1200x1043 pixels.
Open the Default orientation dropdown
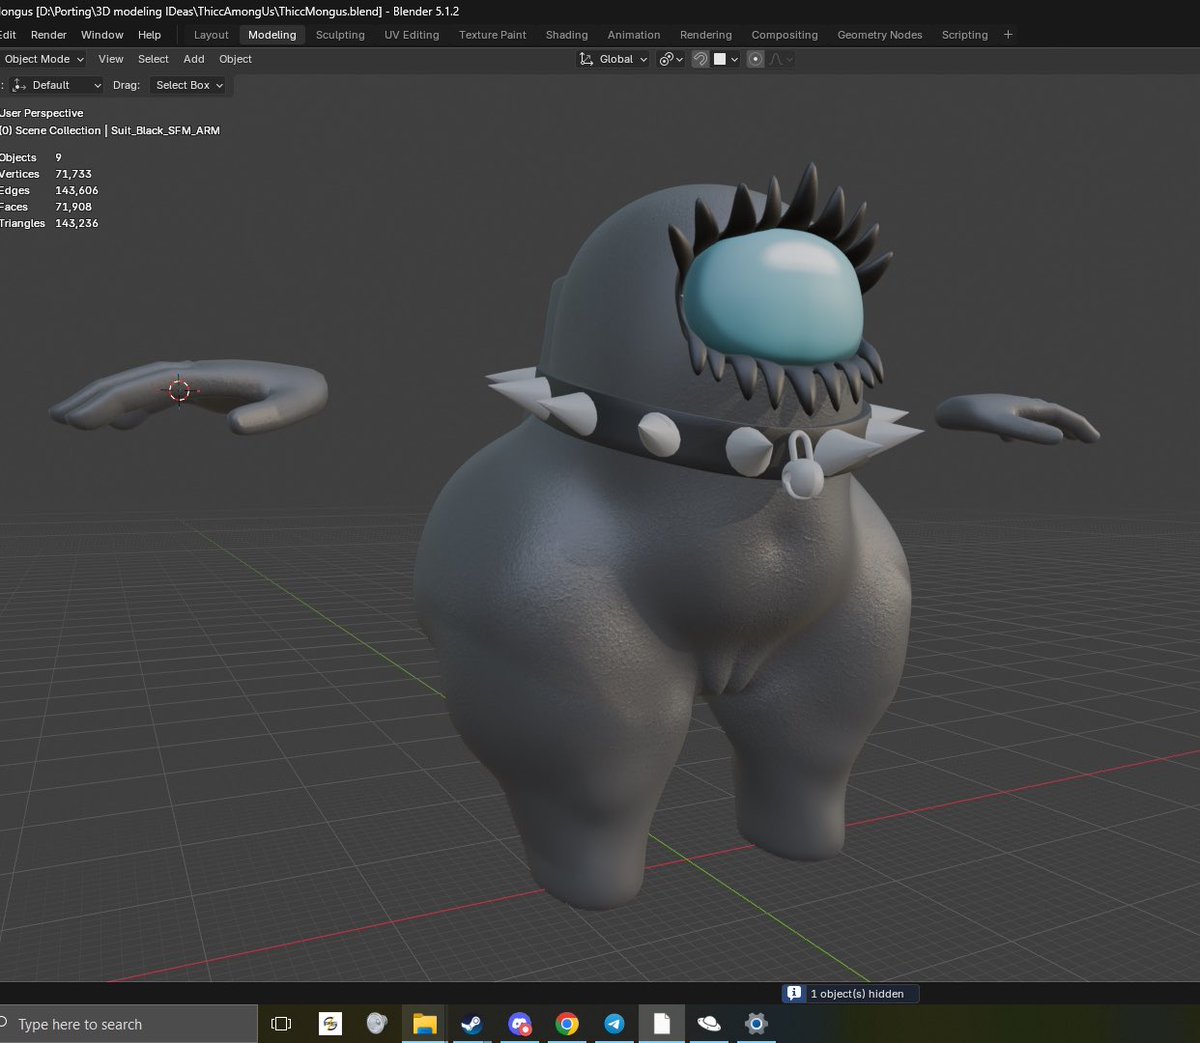point(57,85)
